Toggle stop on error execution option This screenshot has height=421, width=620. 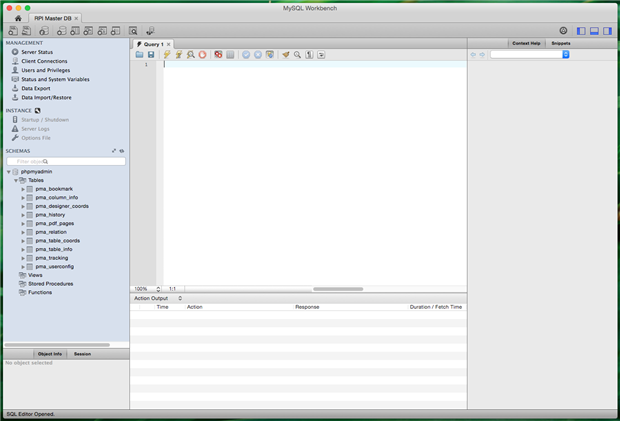point(218,55)
